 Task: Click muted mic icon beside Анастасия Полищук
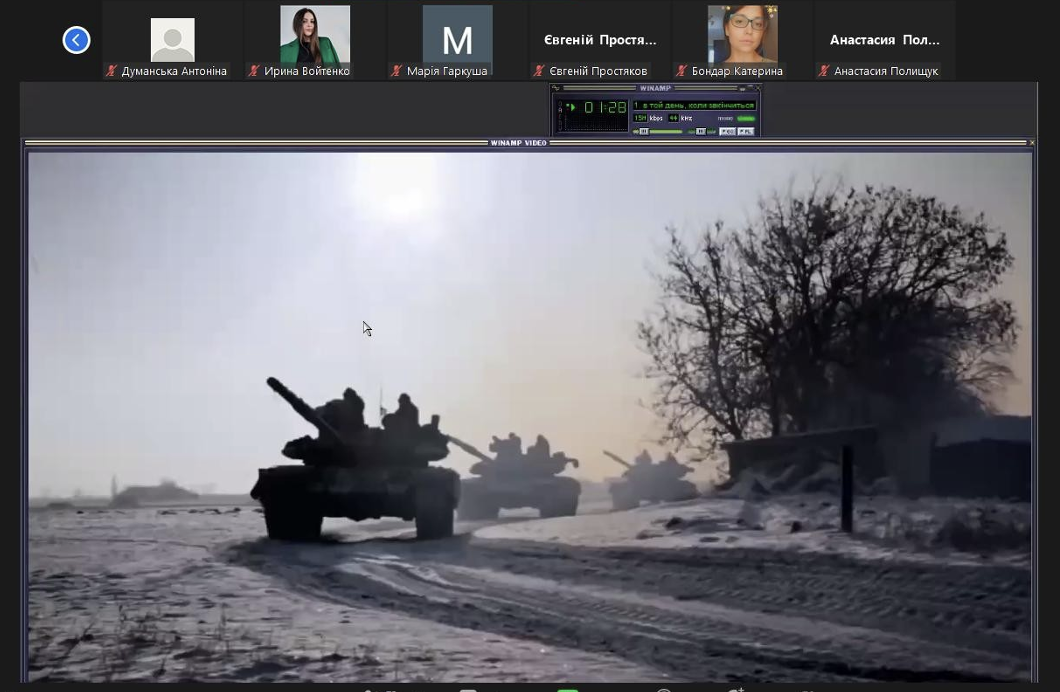(824, 71)
